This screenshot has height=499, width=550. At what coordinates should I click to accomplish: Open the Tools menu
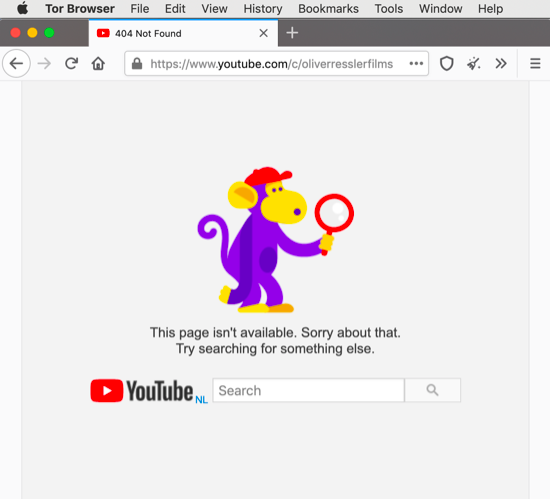tap(389, 9)
